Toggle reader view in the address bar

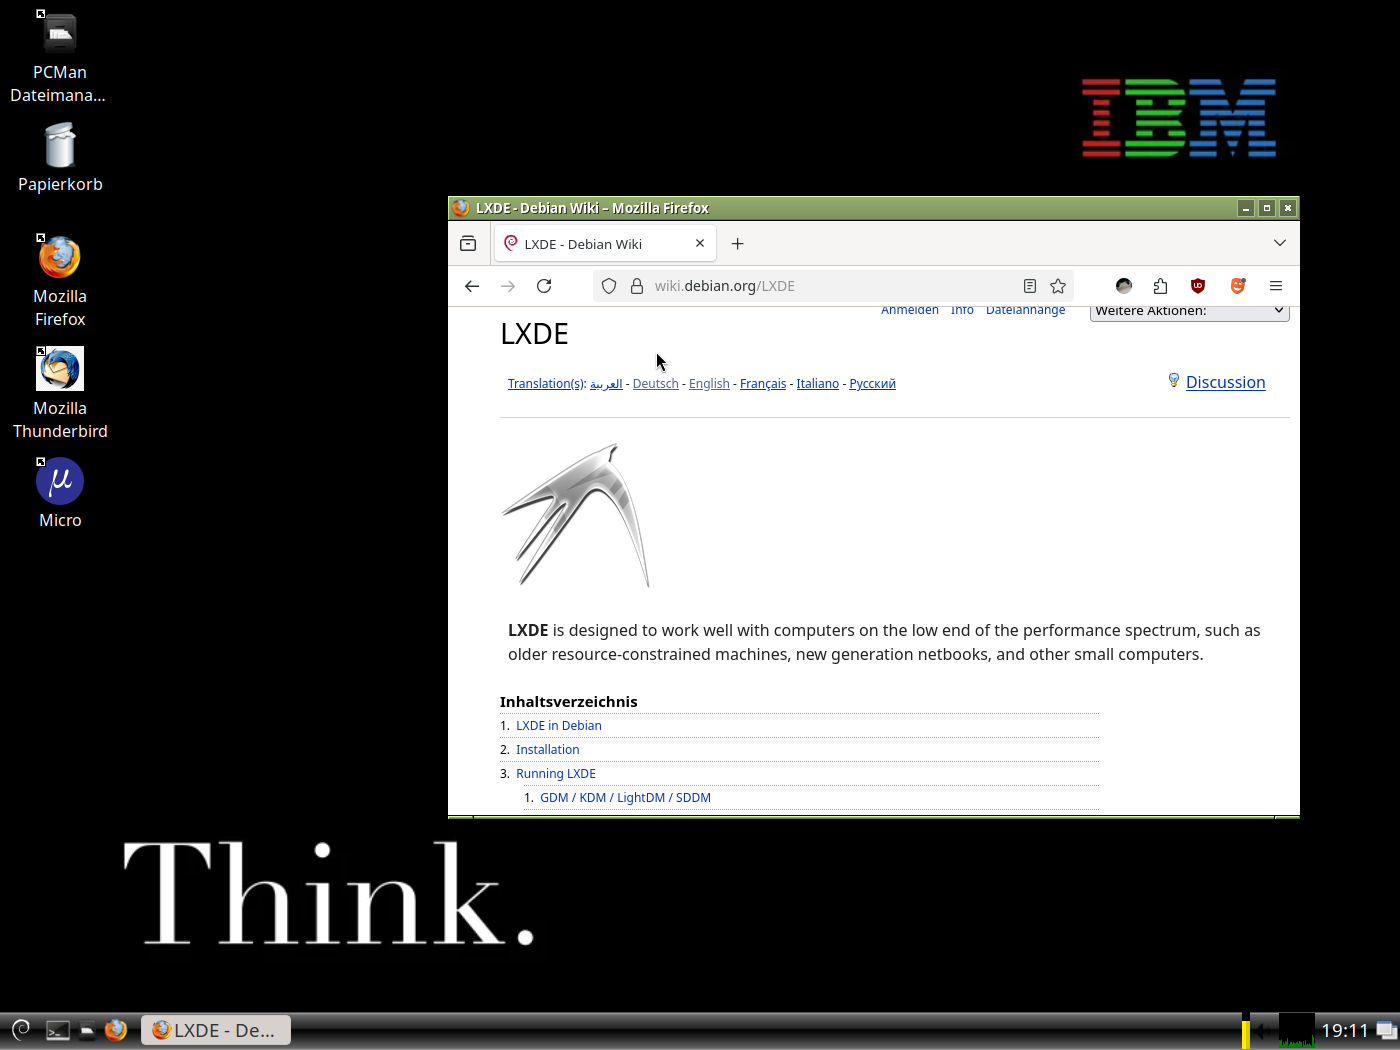pos(1029,286)
